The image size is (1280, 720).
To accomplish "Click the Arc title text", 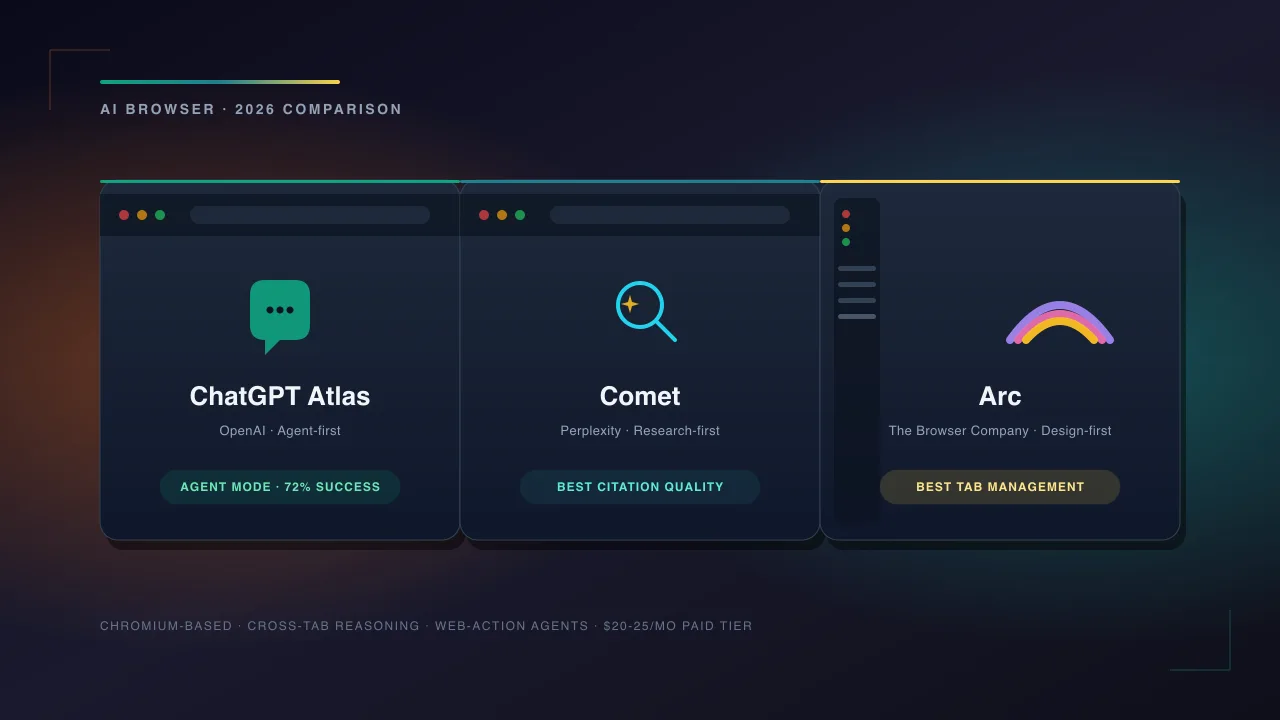I will pyautogui.click(x=1000, y=396).
